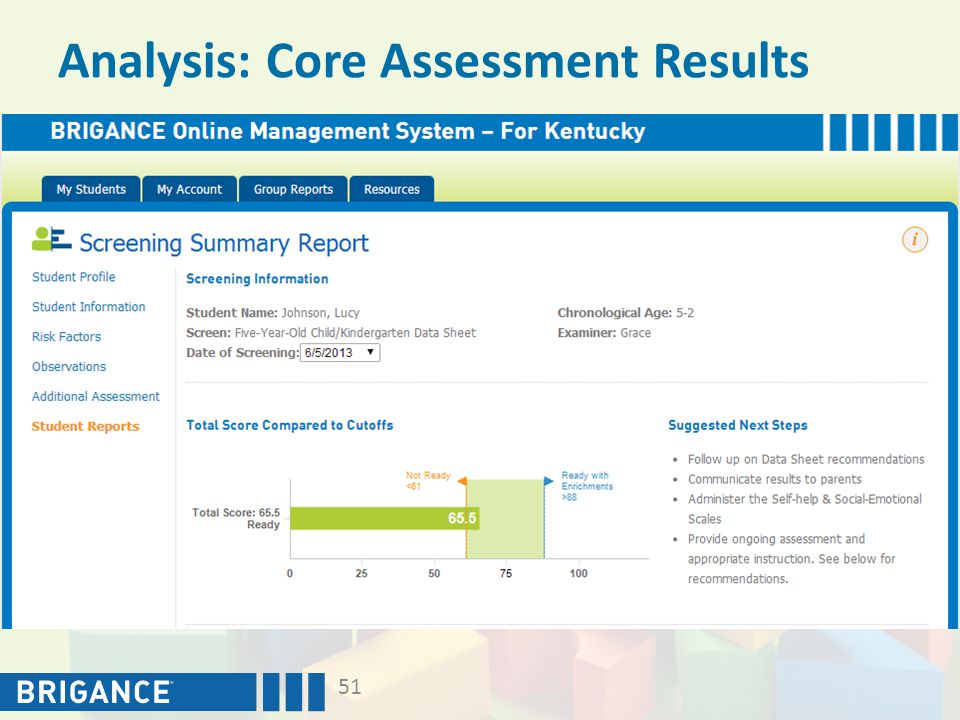
Task: Open Additional Assessment
Action: click(x=96, y=397)
